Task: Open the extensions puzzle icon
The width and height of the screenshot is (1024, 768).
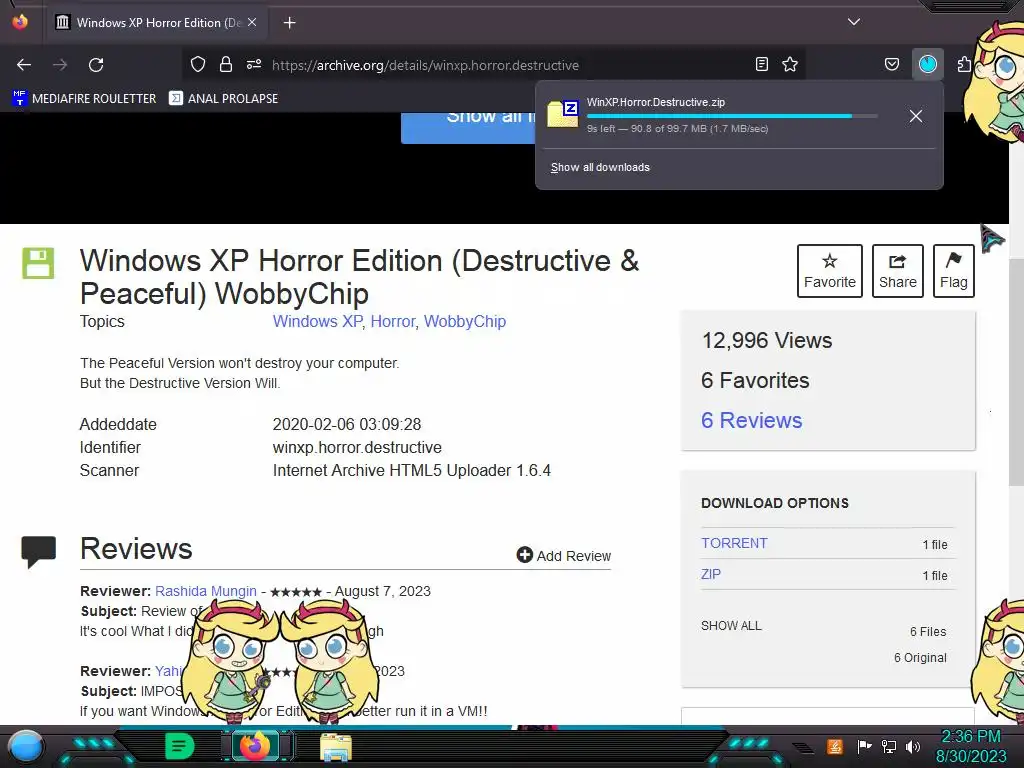Action: click(965, 64)
